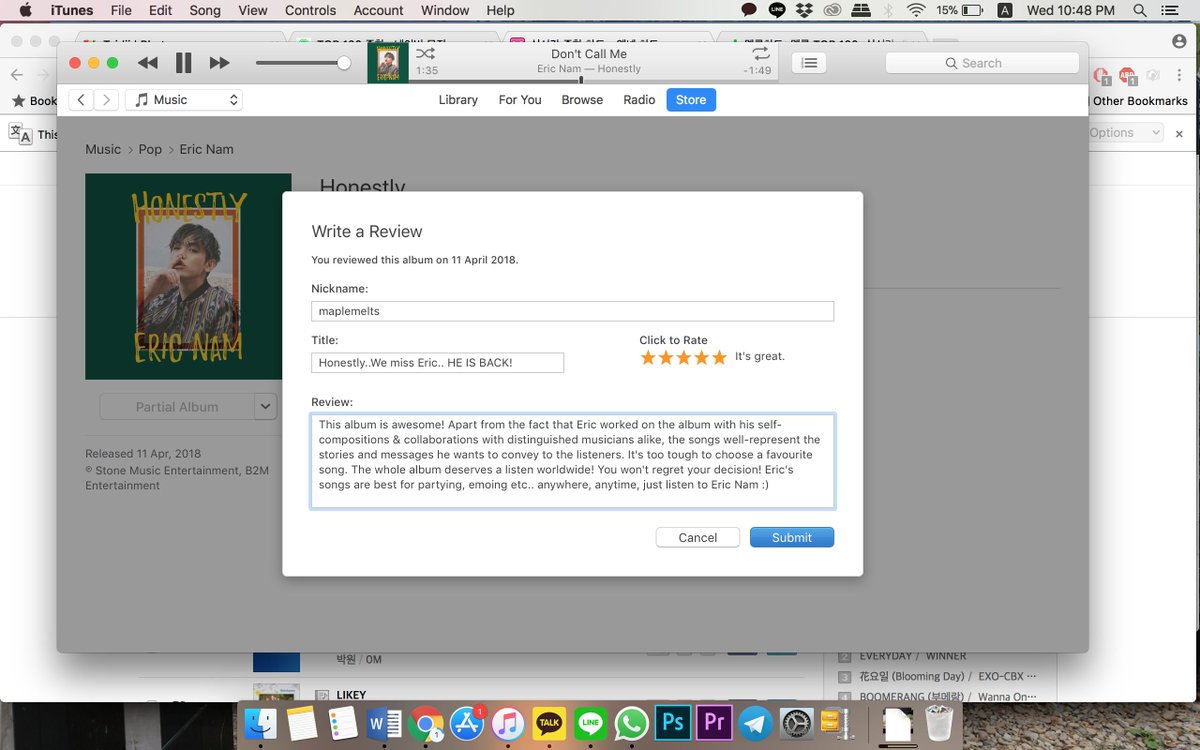Open Spotlight search in the menu bar
Screen dimensions: 1200x750
tap(1140, 11)
